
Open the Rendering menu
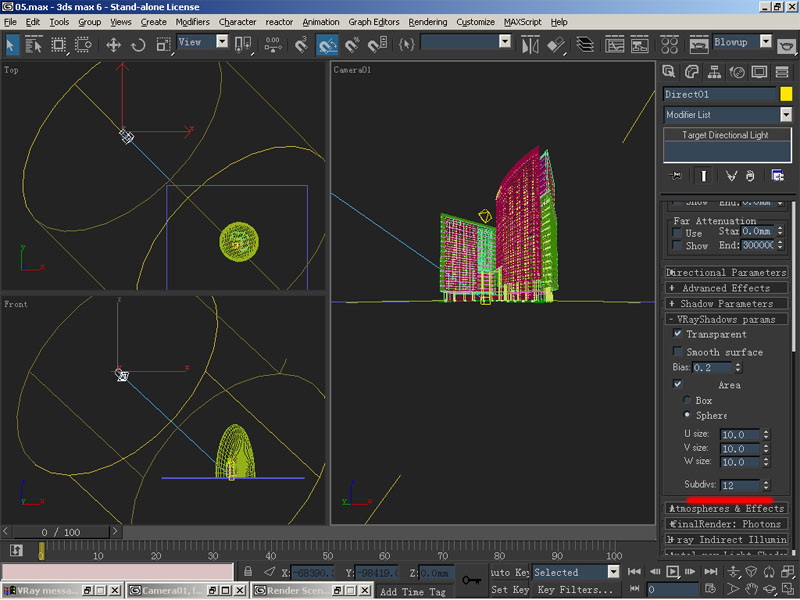click(x=428, y=22)
